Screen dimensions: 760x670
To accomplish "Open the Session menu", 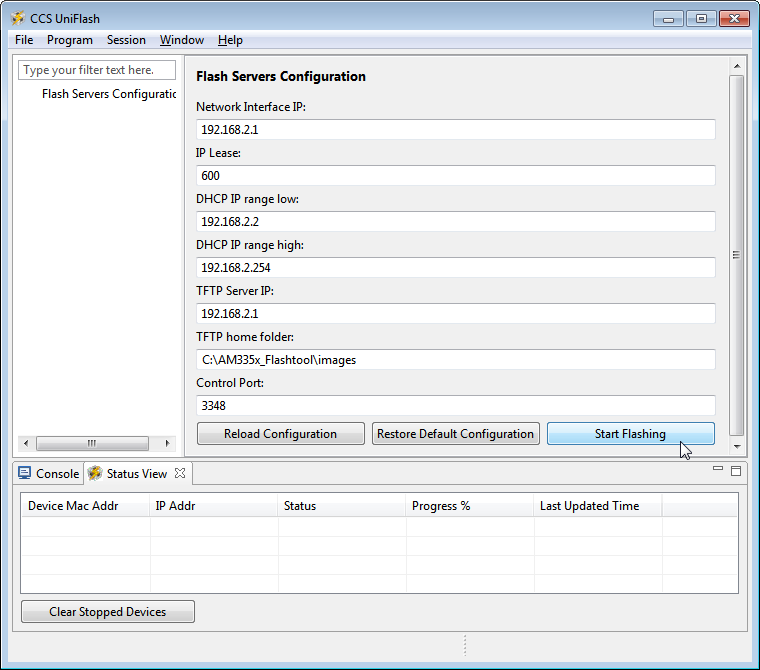I will pyautogui.click(x=126, y=40).
